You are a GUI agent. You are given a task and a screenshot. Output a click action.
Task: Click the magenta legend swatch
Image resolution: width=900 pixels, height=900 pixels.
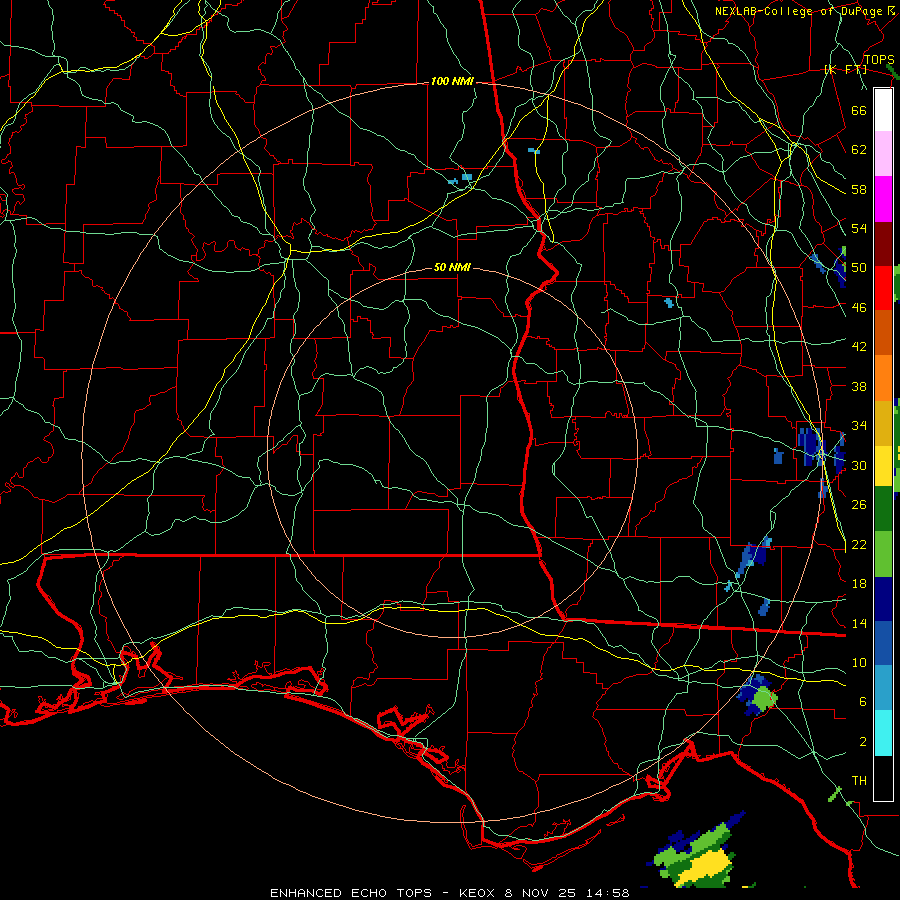click(883, 199)
